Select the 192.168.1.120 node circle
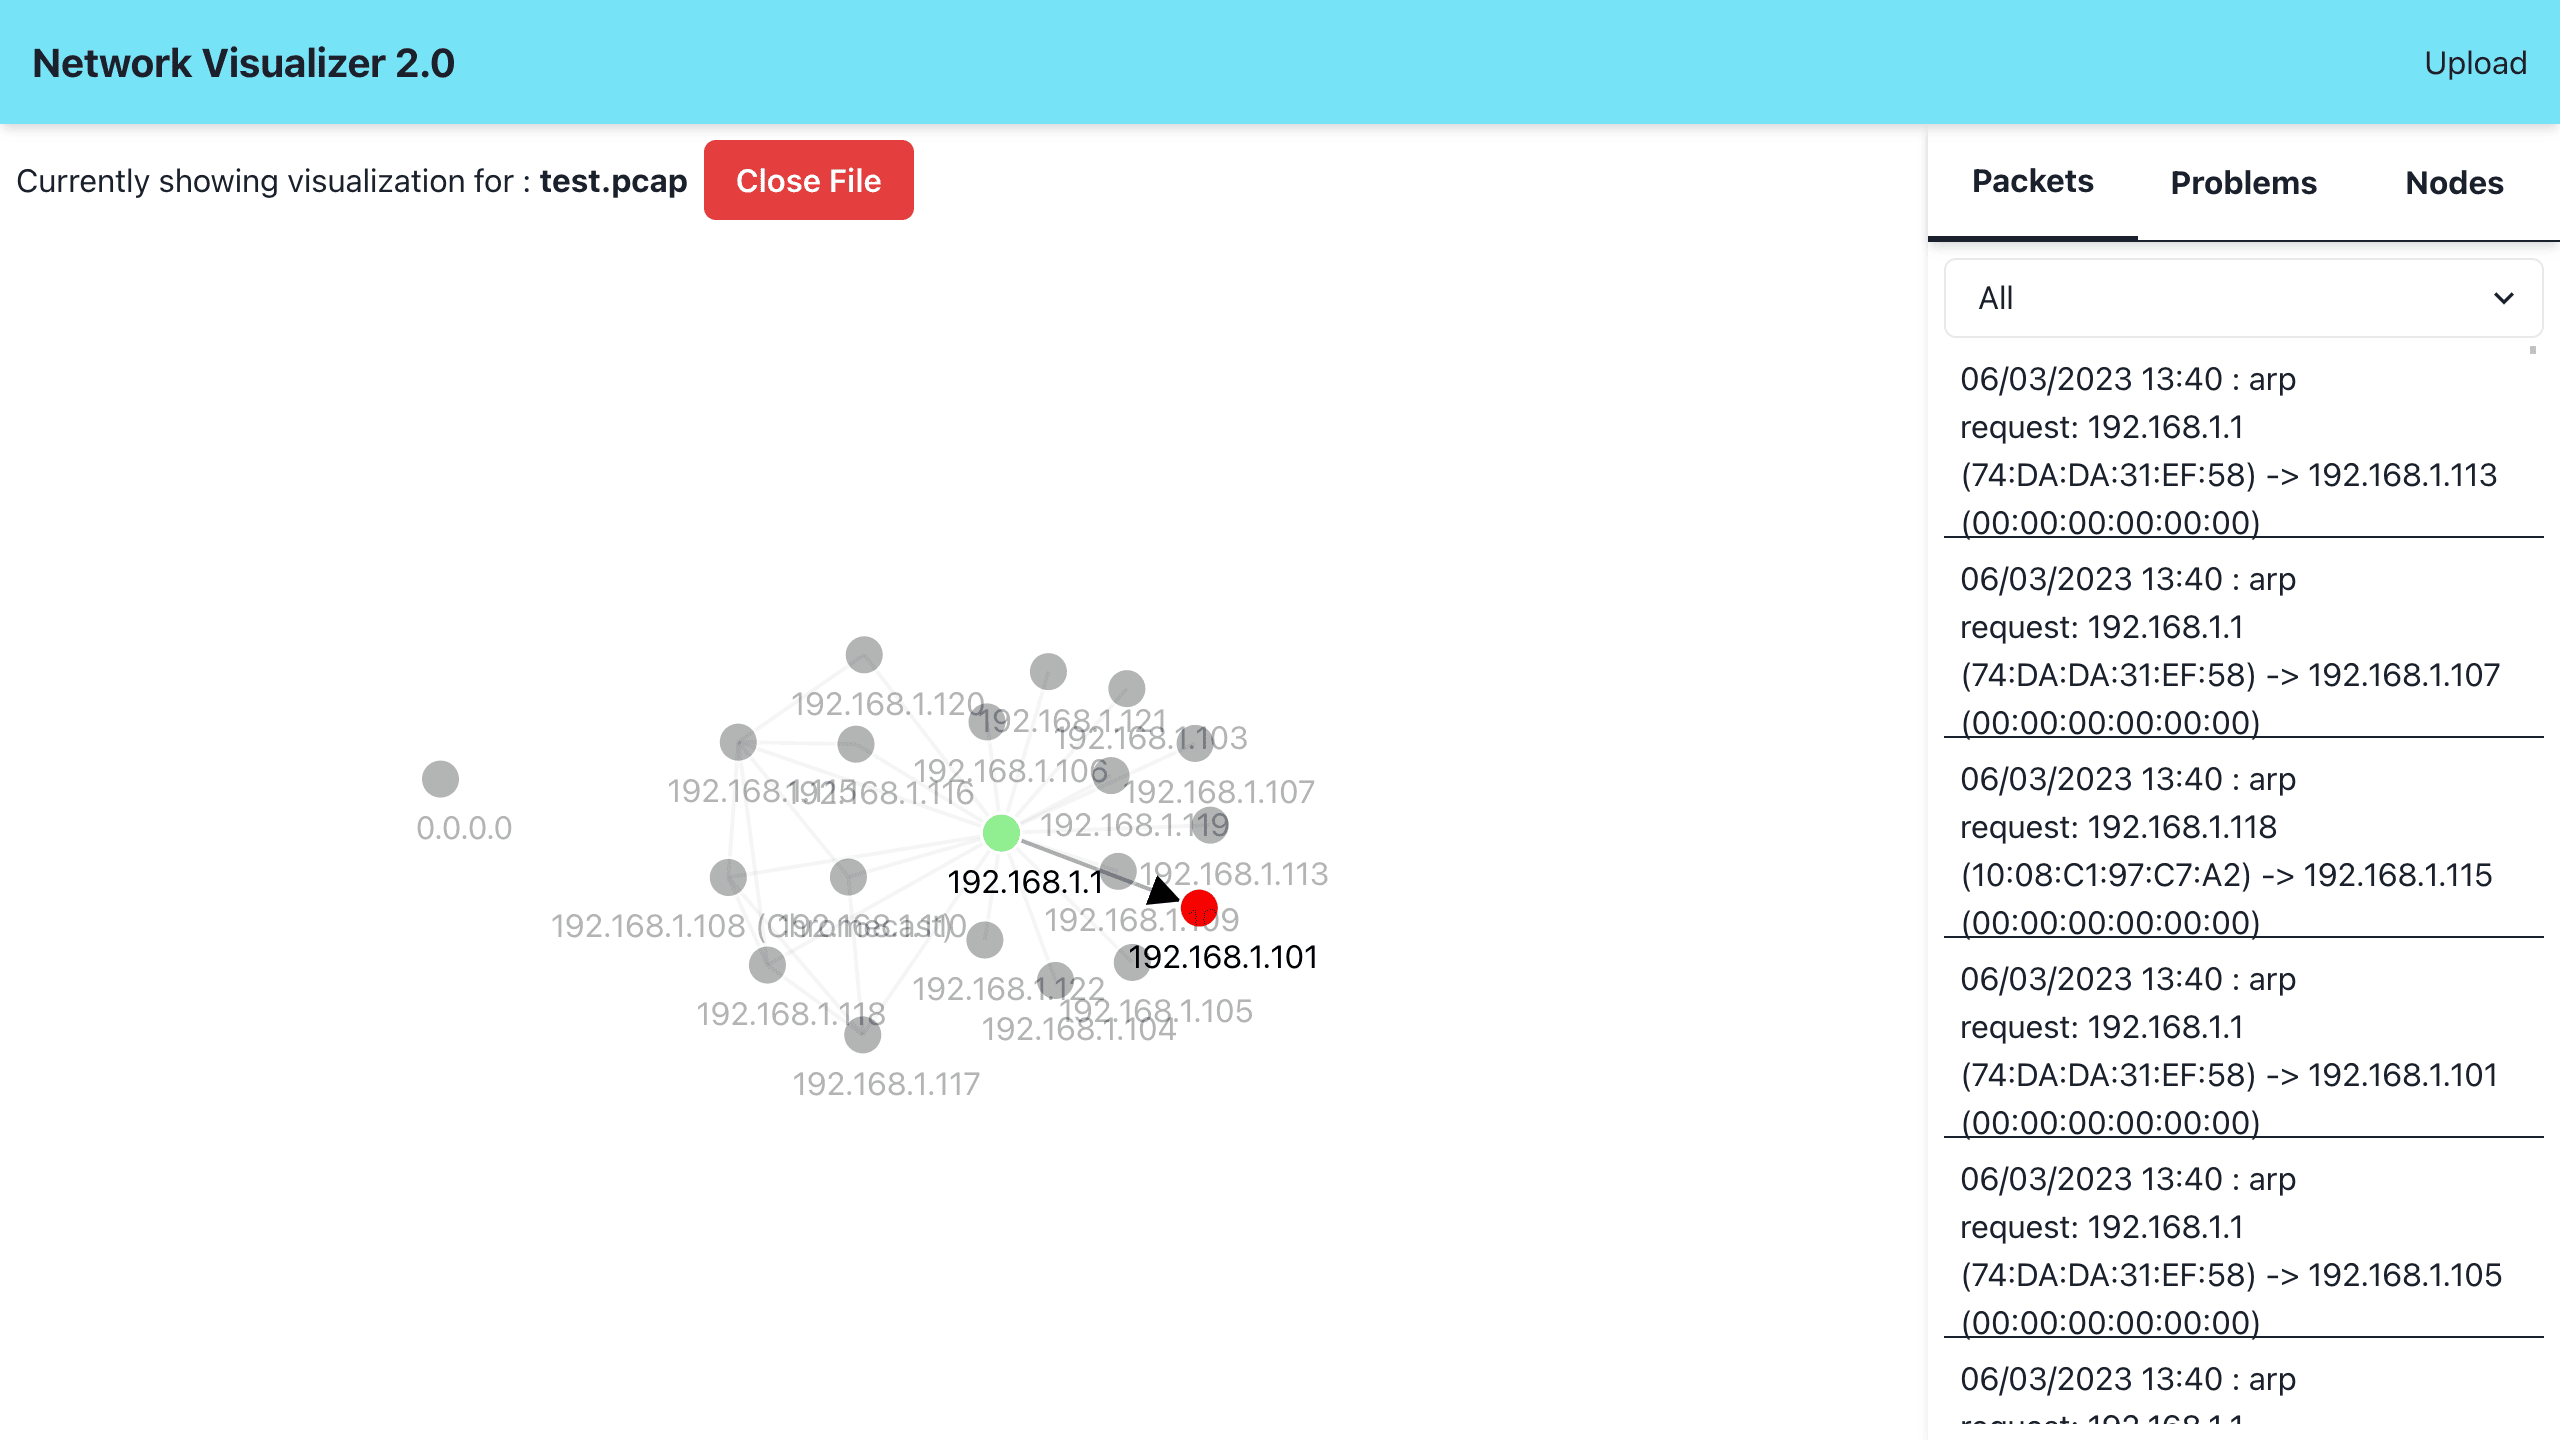This screenshot has height=1440, width=2560. (x=864, y=655)
